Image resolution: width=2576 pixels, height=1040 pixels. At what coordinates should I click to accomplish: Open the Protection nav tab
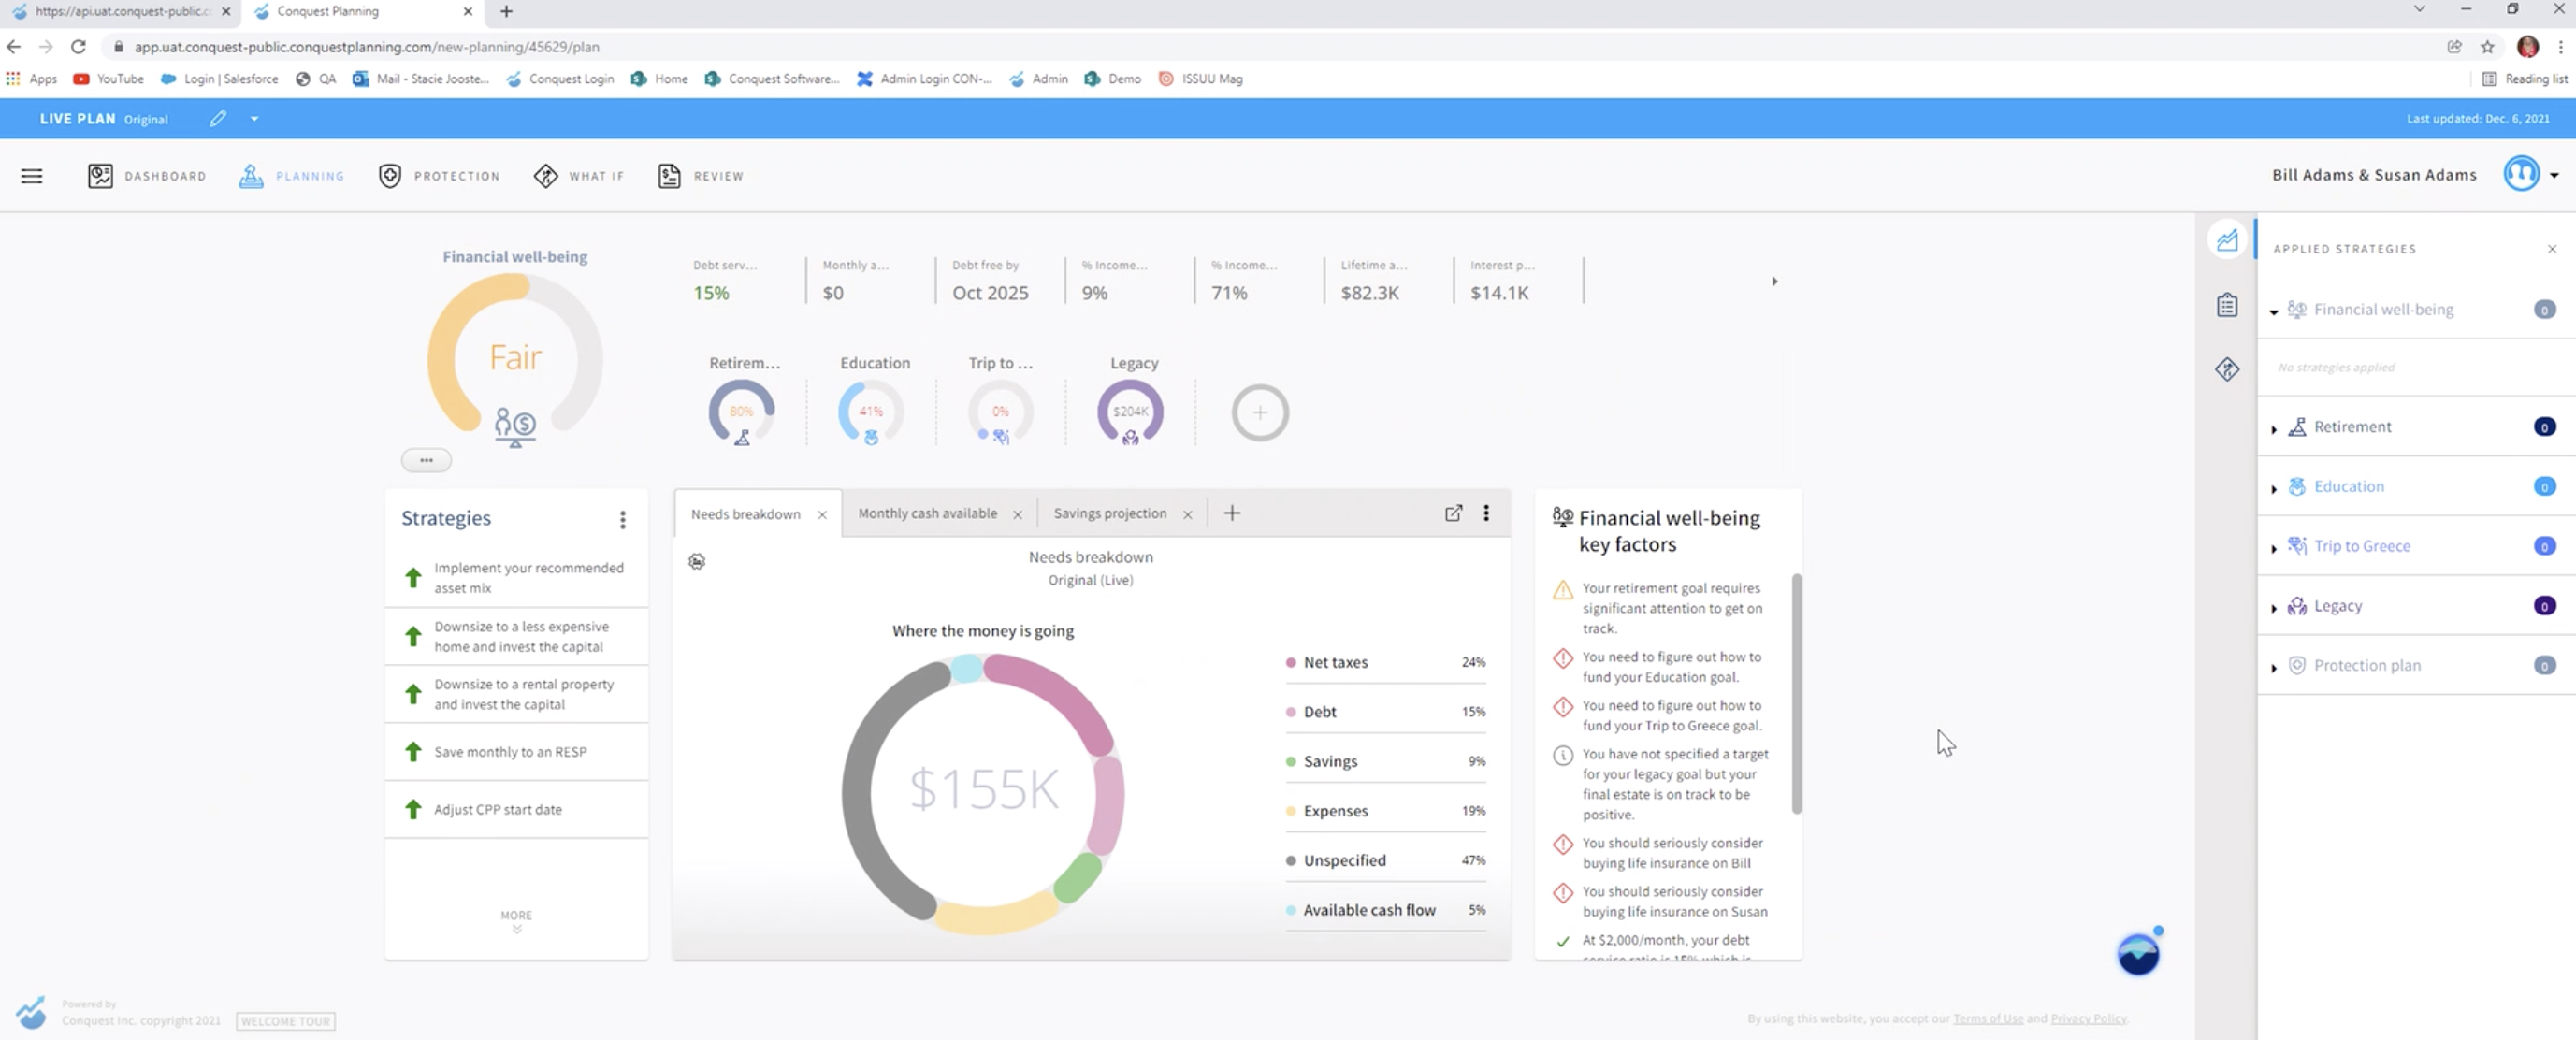[439, 176]
